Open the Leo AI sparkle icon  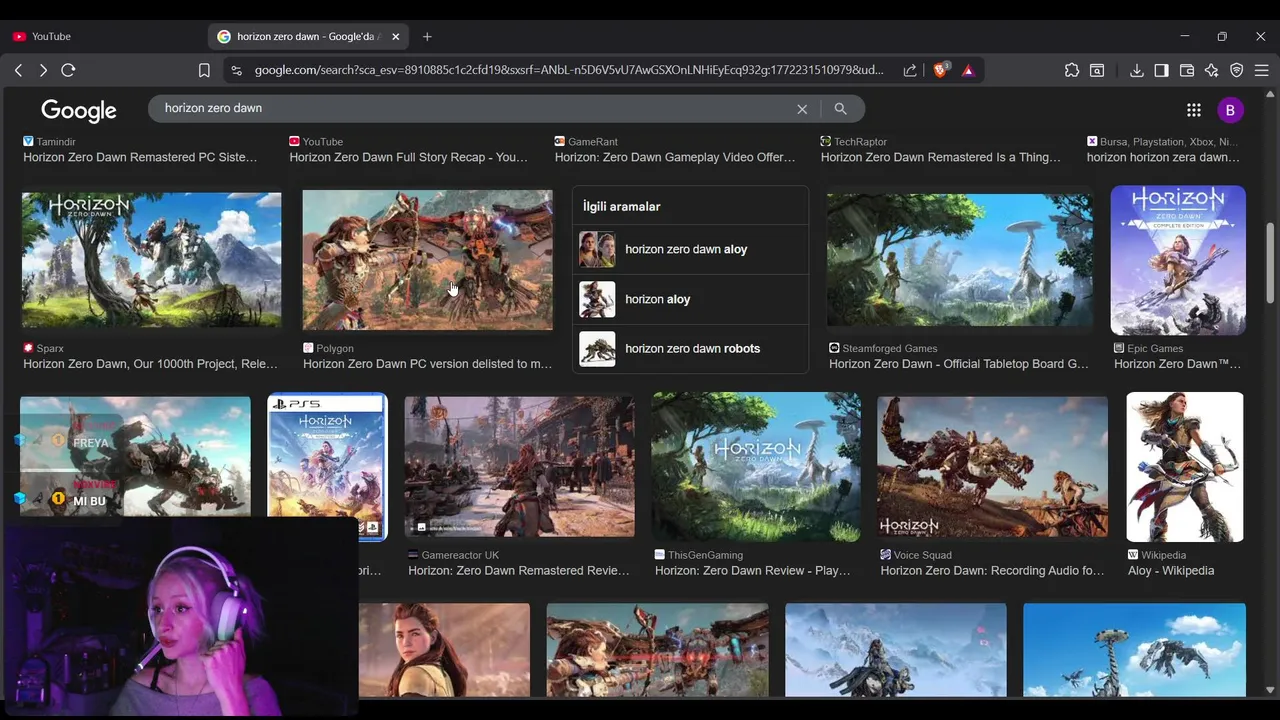[1212, 70]
